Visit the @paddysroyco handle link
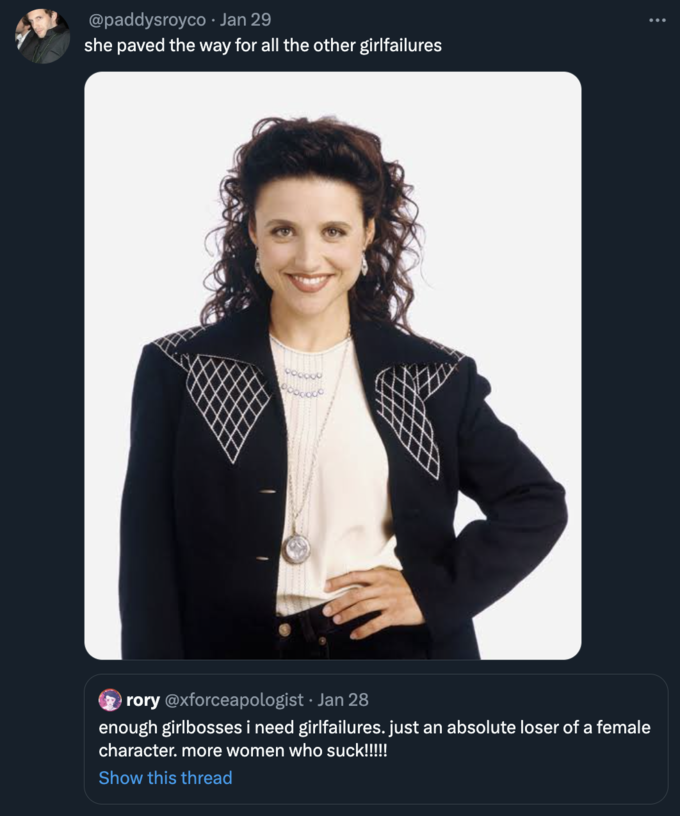The height and width of the screenshot is (816, 680). 148,20
